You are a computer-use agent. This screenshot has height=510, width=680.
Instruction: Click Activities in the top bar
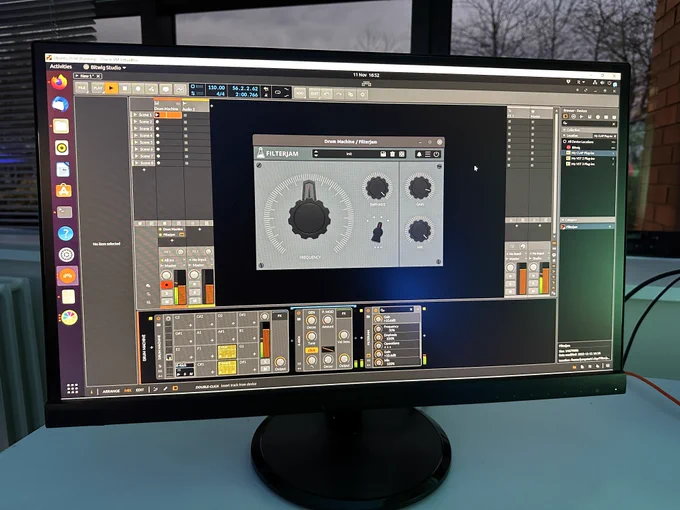click(x=61, y=66)
